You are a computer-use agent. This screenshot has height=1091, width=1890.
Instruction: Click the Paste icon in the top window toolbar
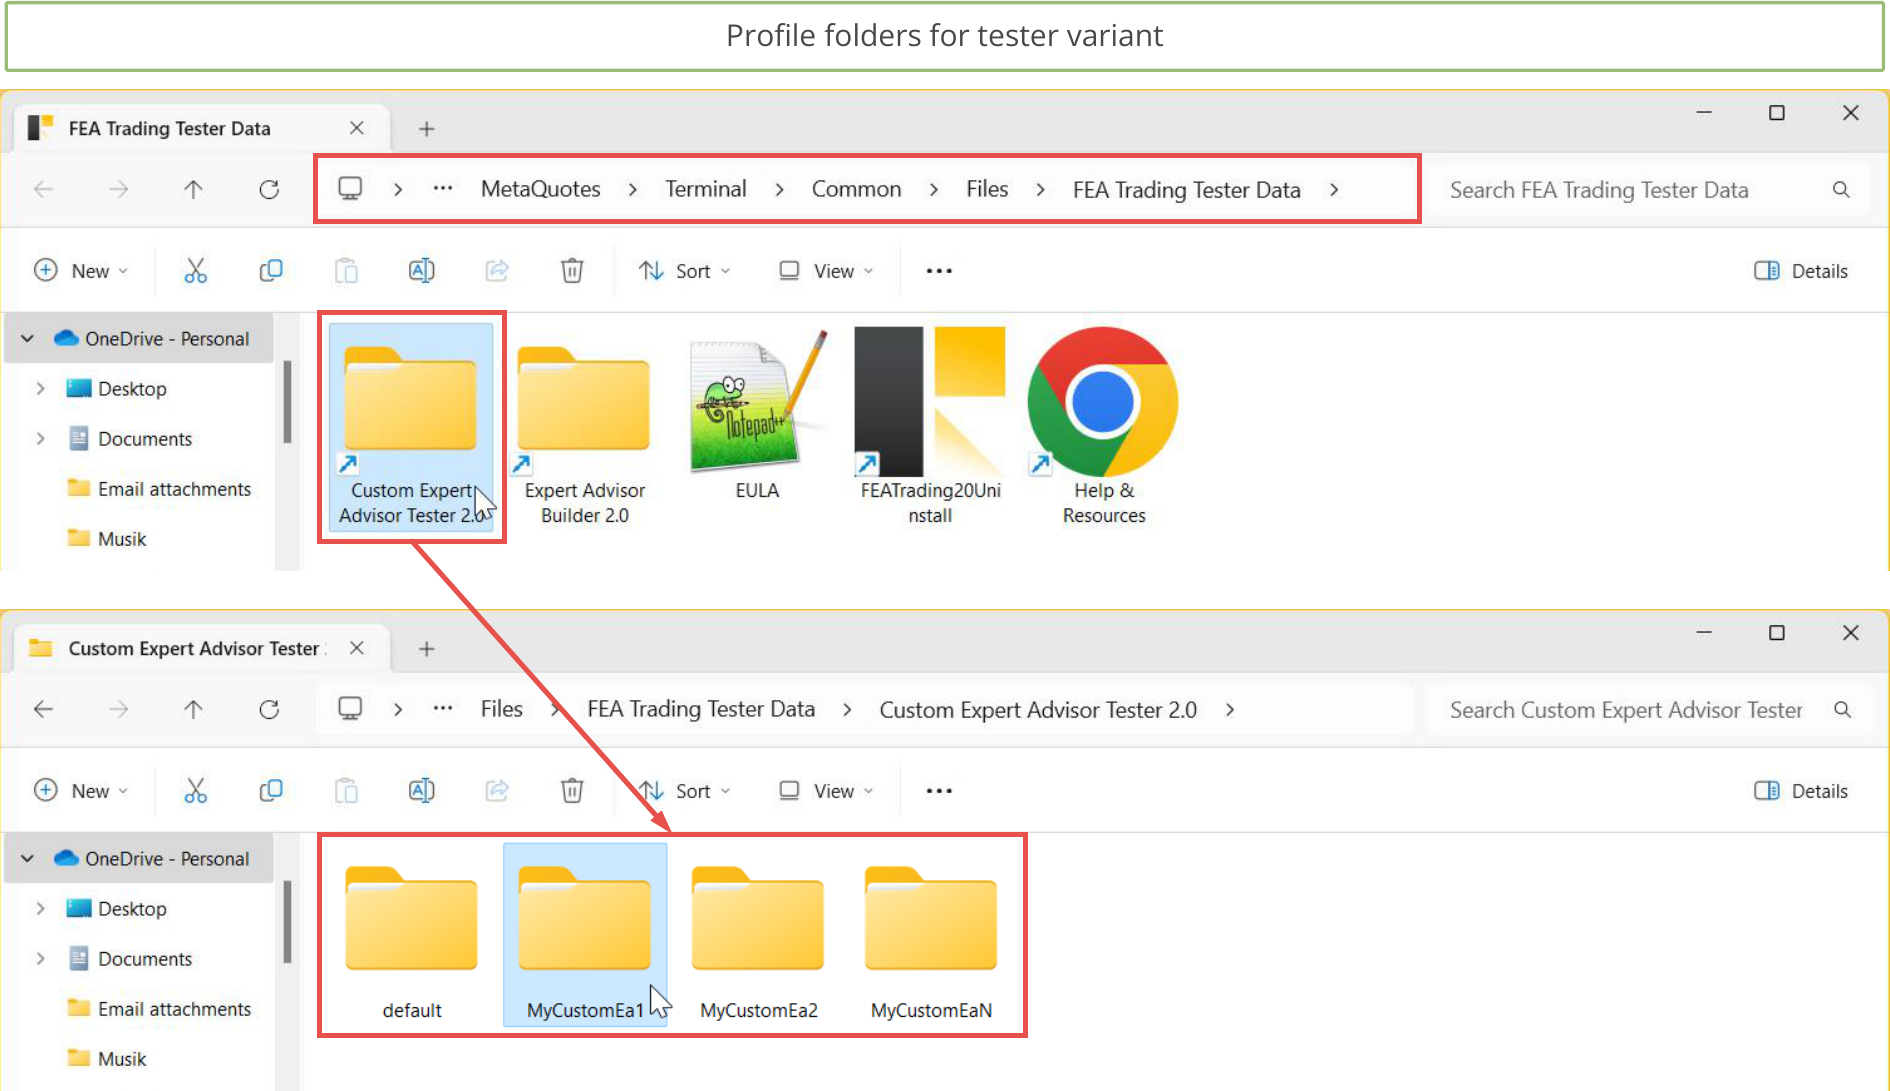point(346,271)
